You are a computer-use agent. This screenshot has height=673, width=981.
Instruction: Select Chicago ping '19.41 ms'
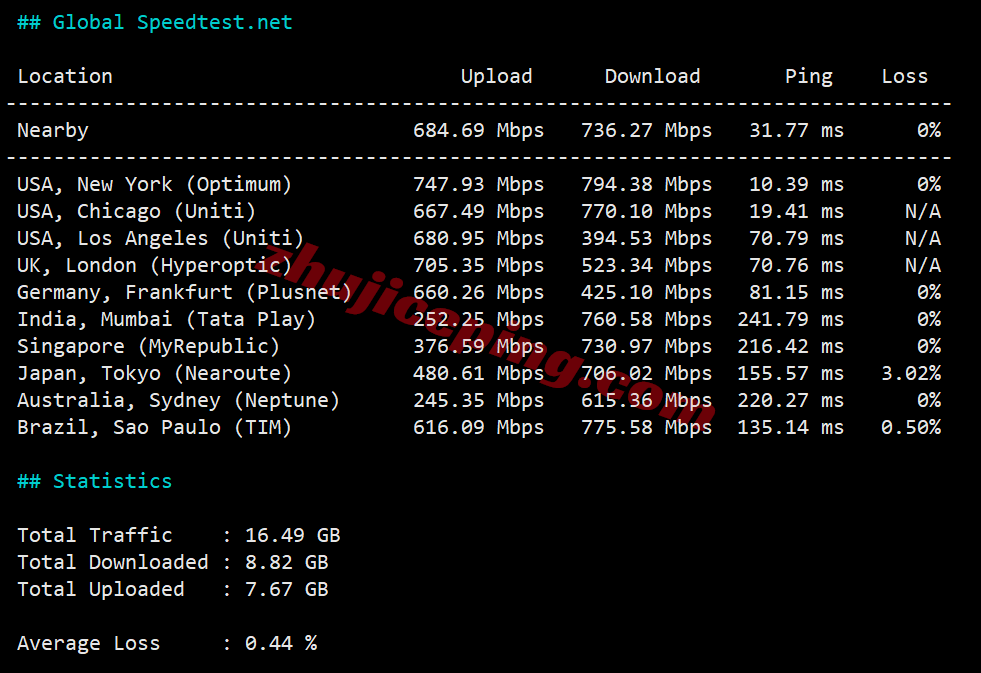click(796, 211)
